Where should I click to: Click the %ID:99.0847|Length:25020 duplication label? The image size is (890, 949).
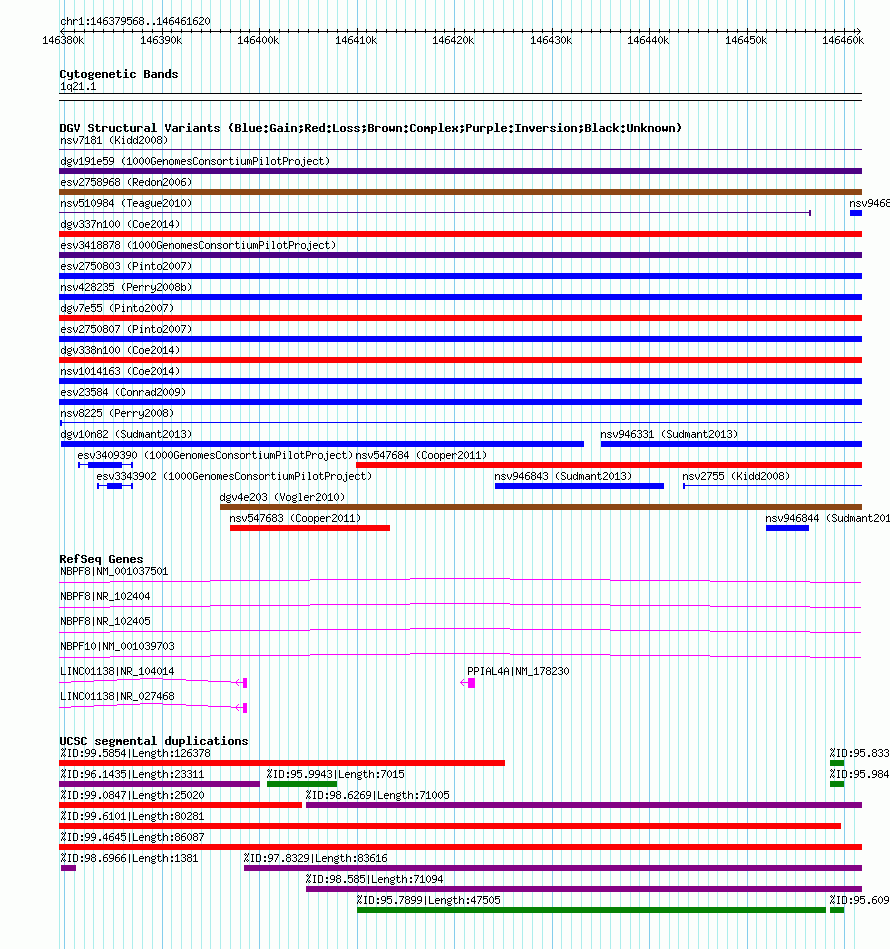(x=132, y=795)
